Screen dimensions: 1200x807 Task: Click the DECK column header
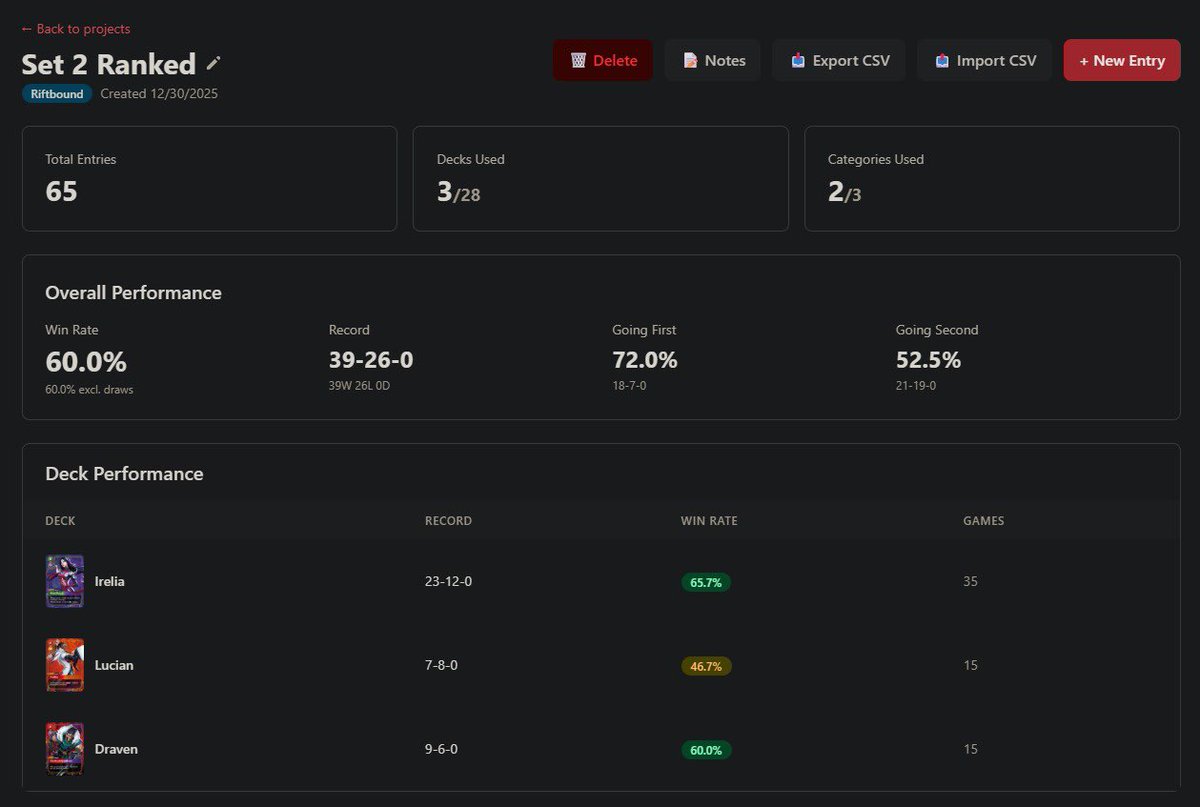(x=60, y=521)
